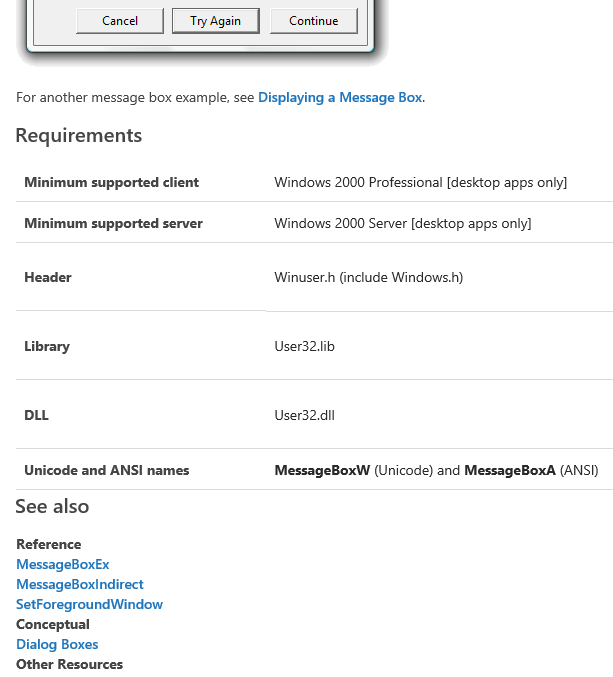Click the Other Resources subheading
The width and height of the screenshot is (613, 677).
[69, 665]
